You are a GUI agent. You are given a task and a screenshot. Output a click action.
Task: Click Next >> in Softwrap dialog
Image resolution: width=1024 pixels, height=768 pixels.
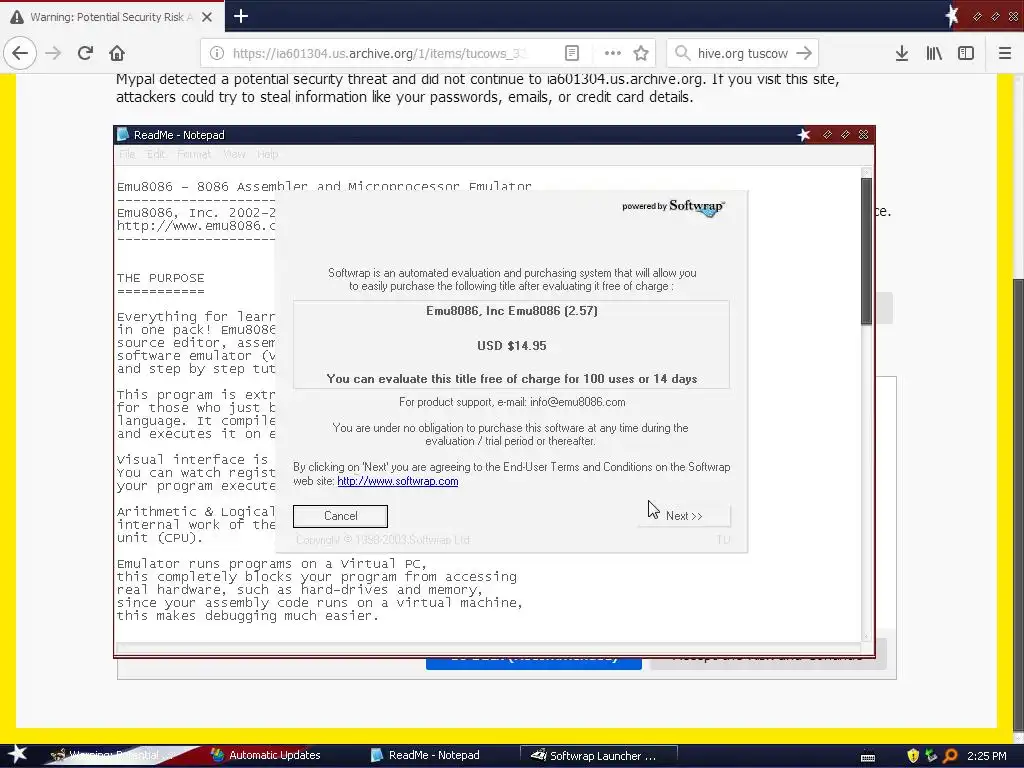click(x=684, y=516)
